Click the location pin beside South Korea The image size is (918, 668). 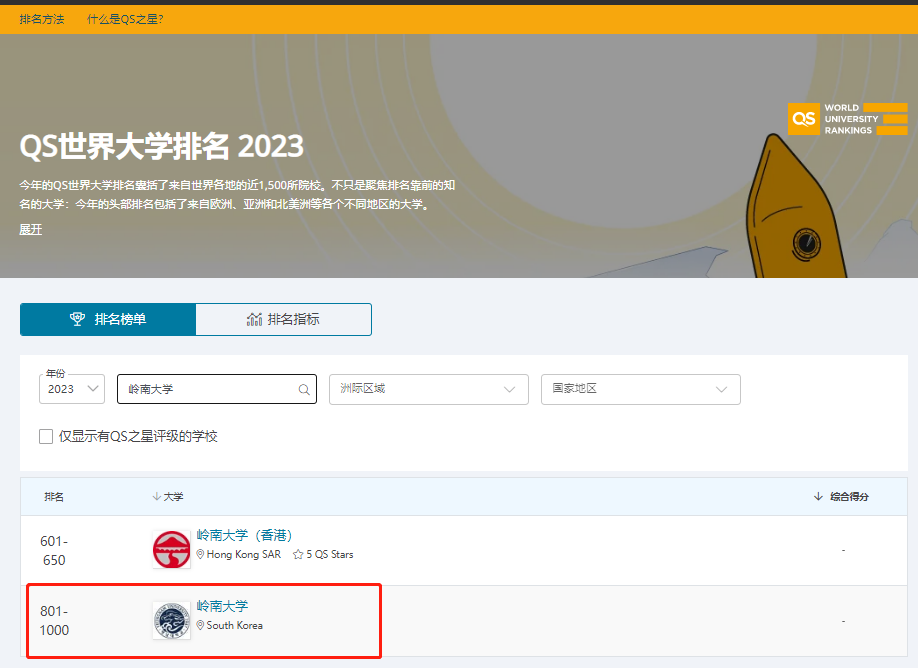[x=200, y=625]
